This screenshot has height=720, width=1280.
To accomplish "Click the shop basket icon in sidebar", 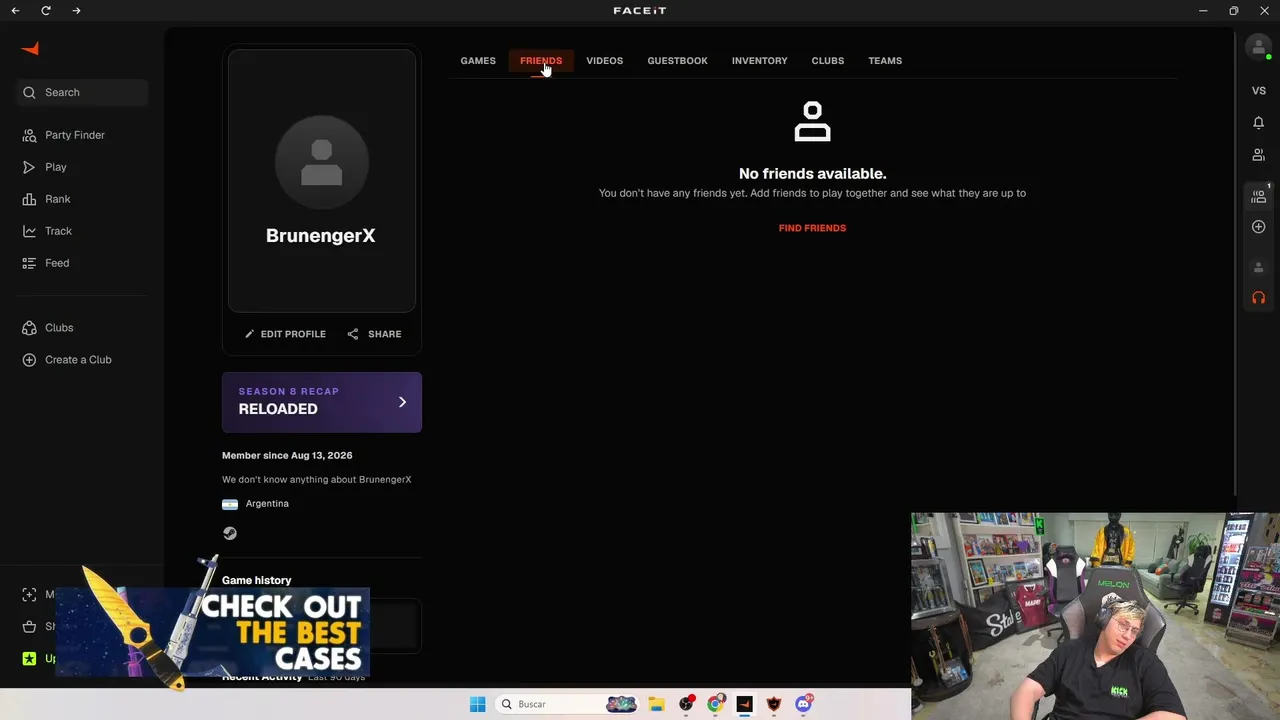I will 29,627.
